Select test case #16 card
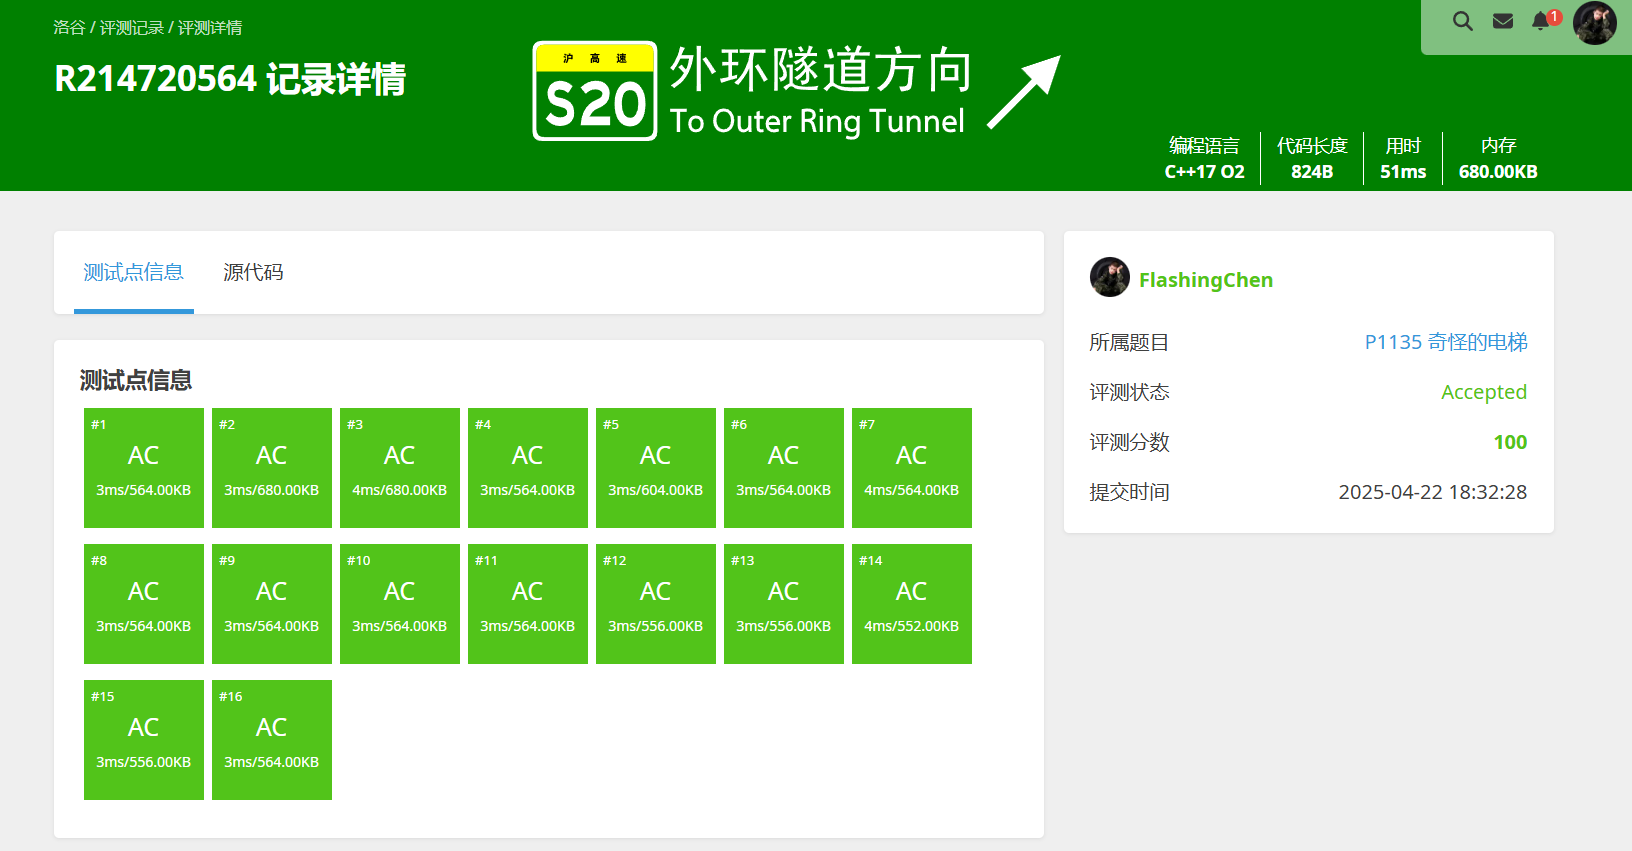Viewport: 1632px width, 851px height. (272, 740)
